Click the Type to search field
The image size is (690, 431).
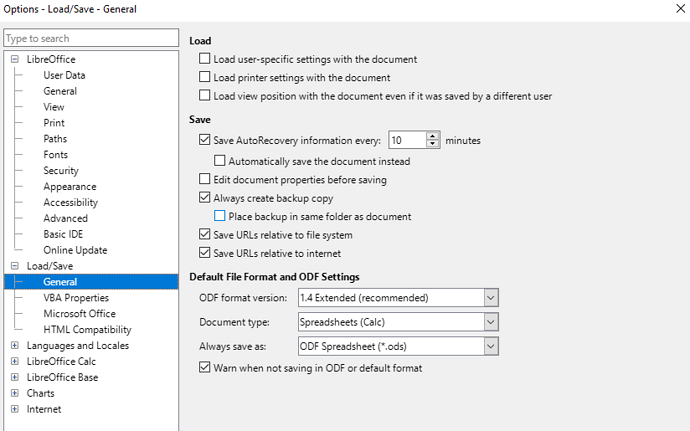[x=91, y=38]
